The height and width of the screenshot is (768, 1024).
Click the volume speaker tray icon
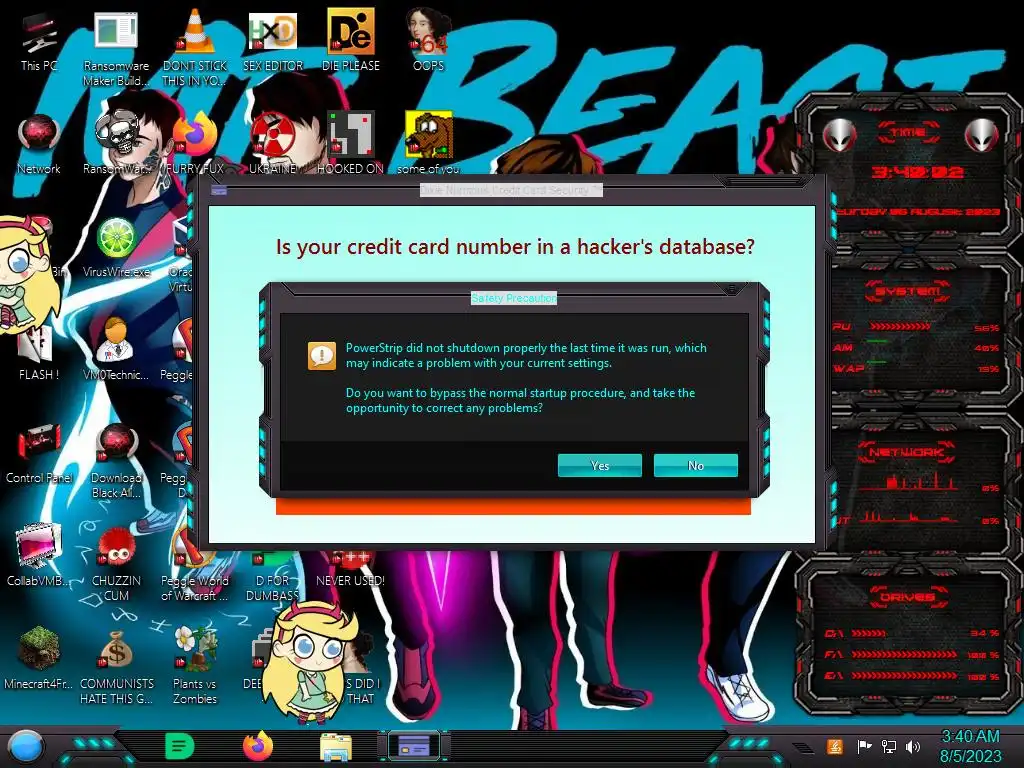[913, 746]
